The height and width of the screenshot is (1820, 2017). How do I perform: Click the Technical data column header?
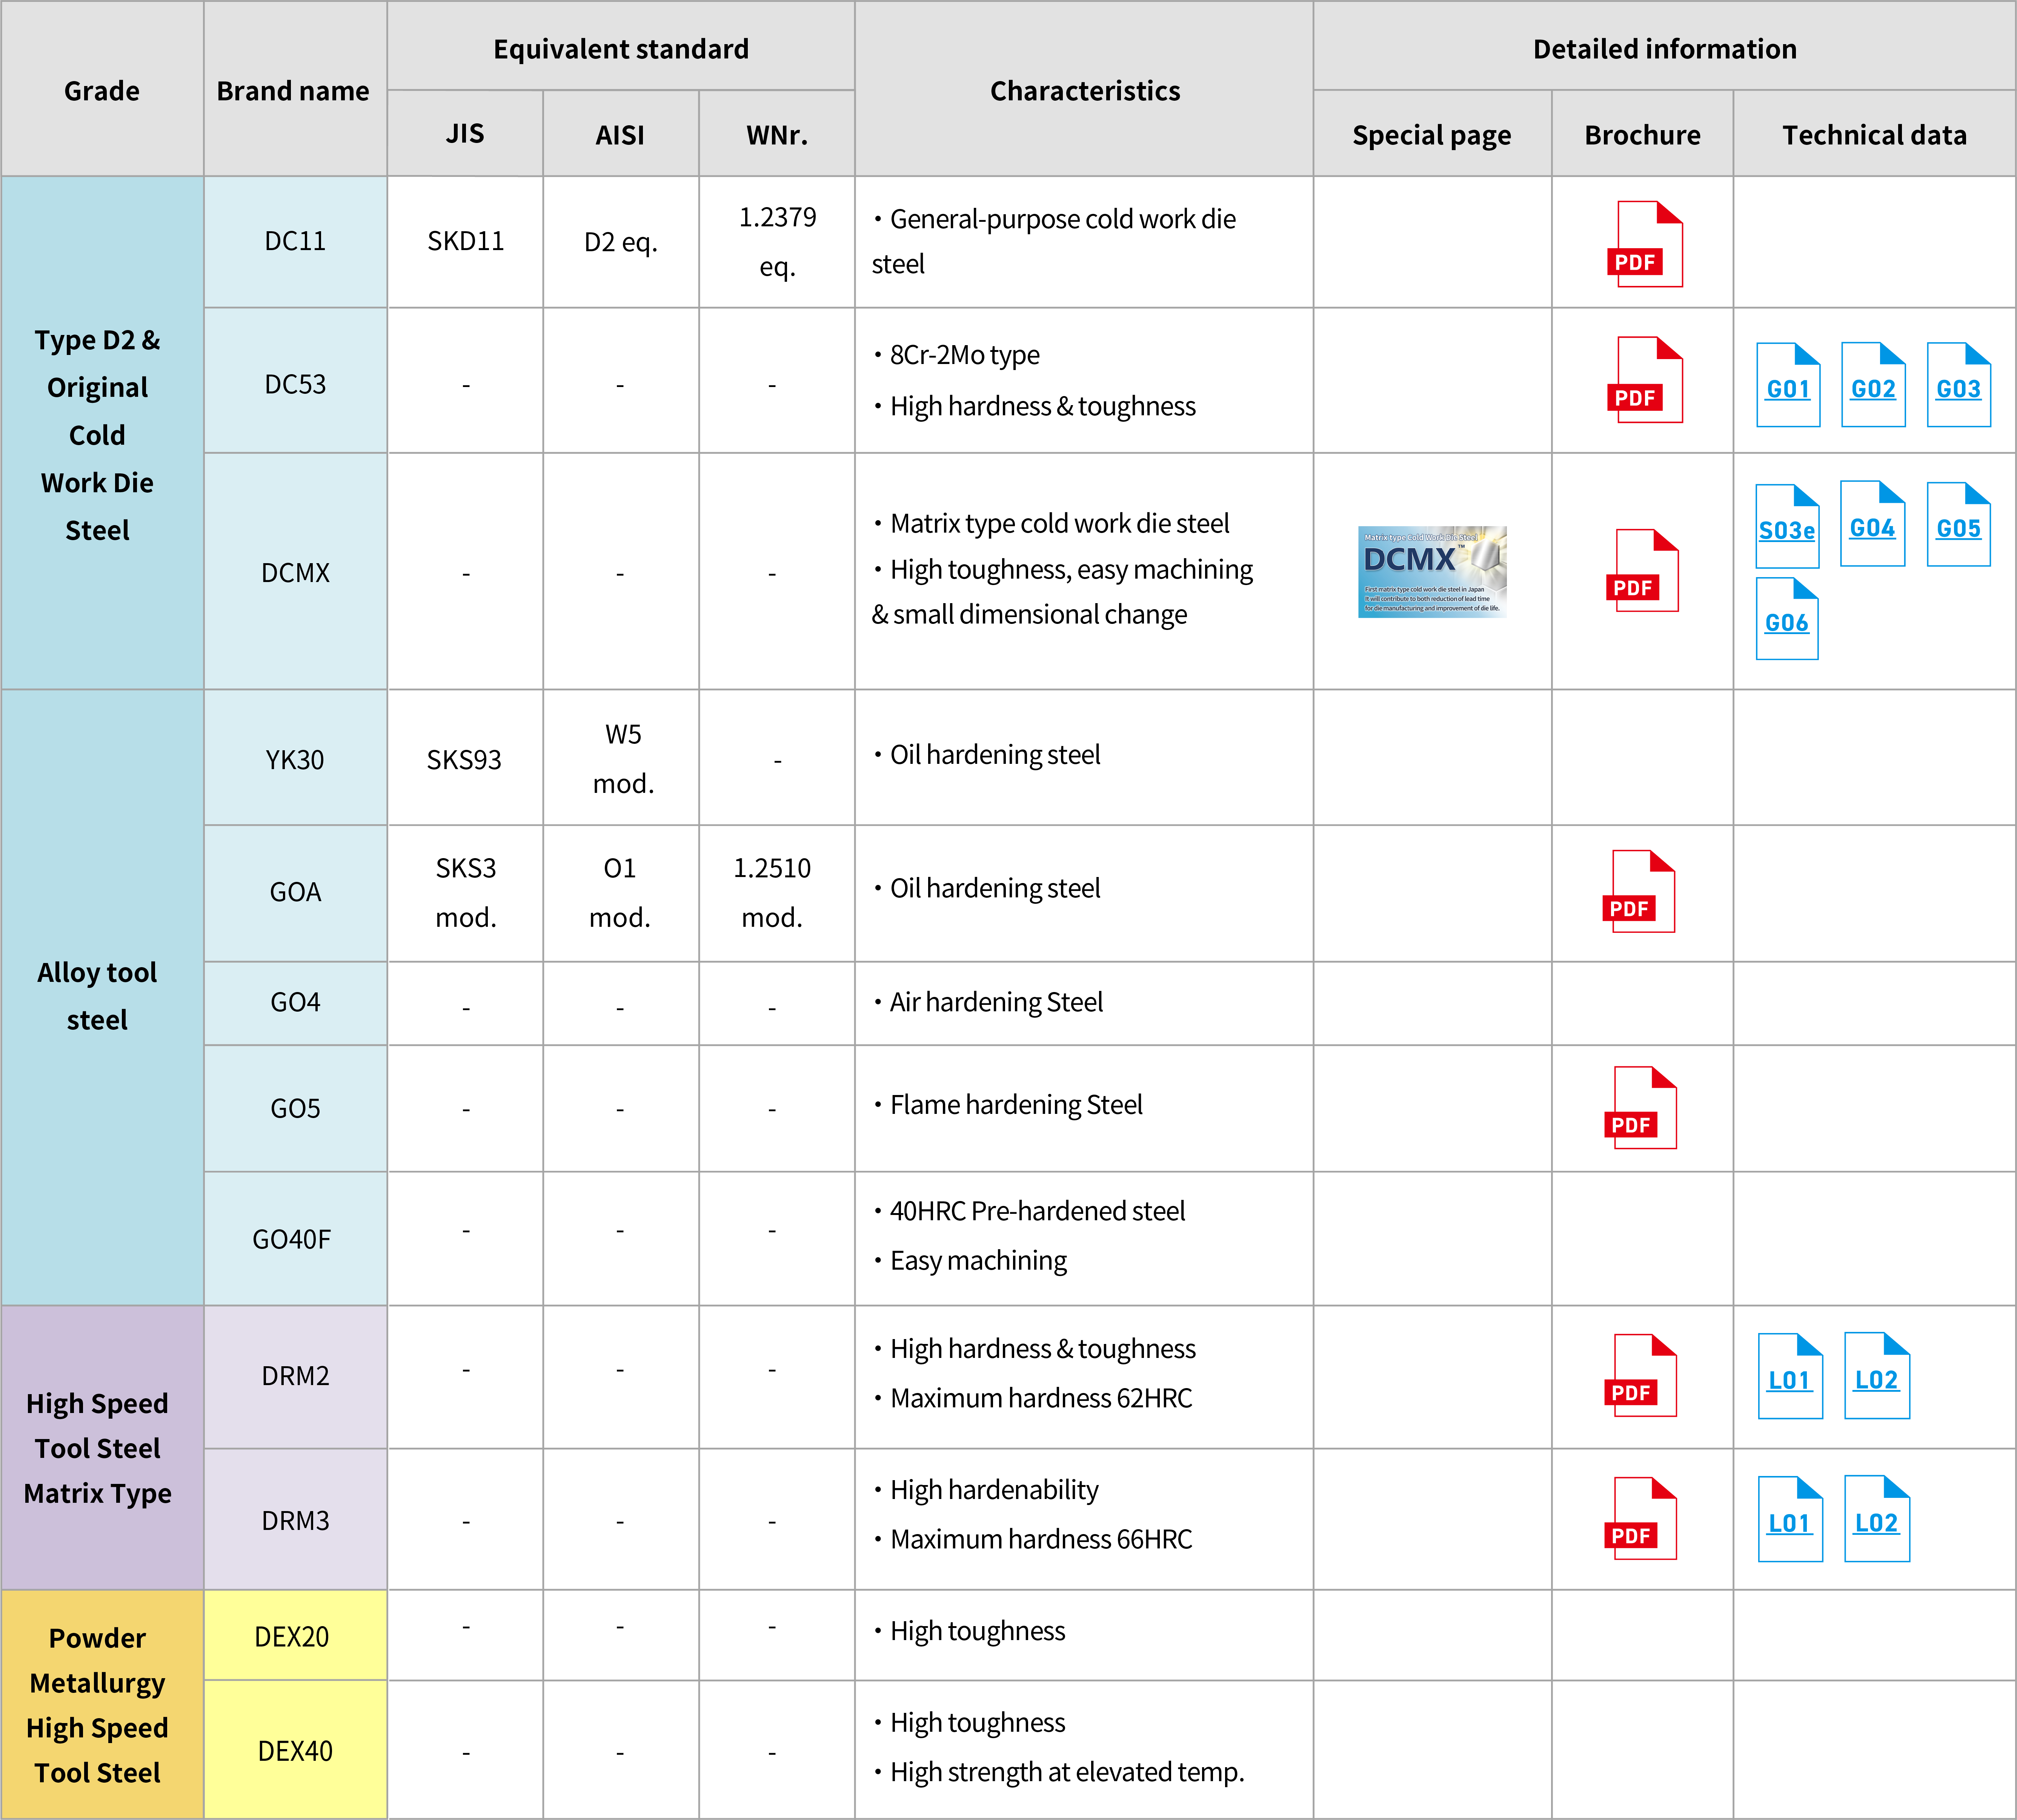click(1874, 134)
